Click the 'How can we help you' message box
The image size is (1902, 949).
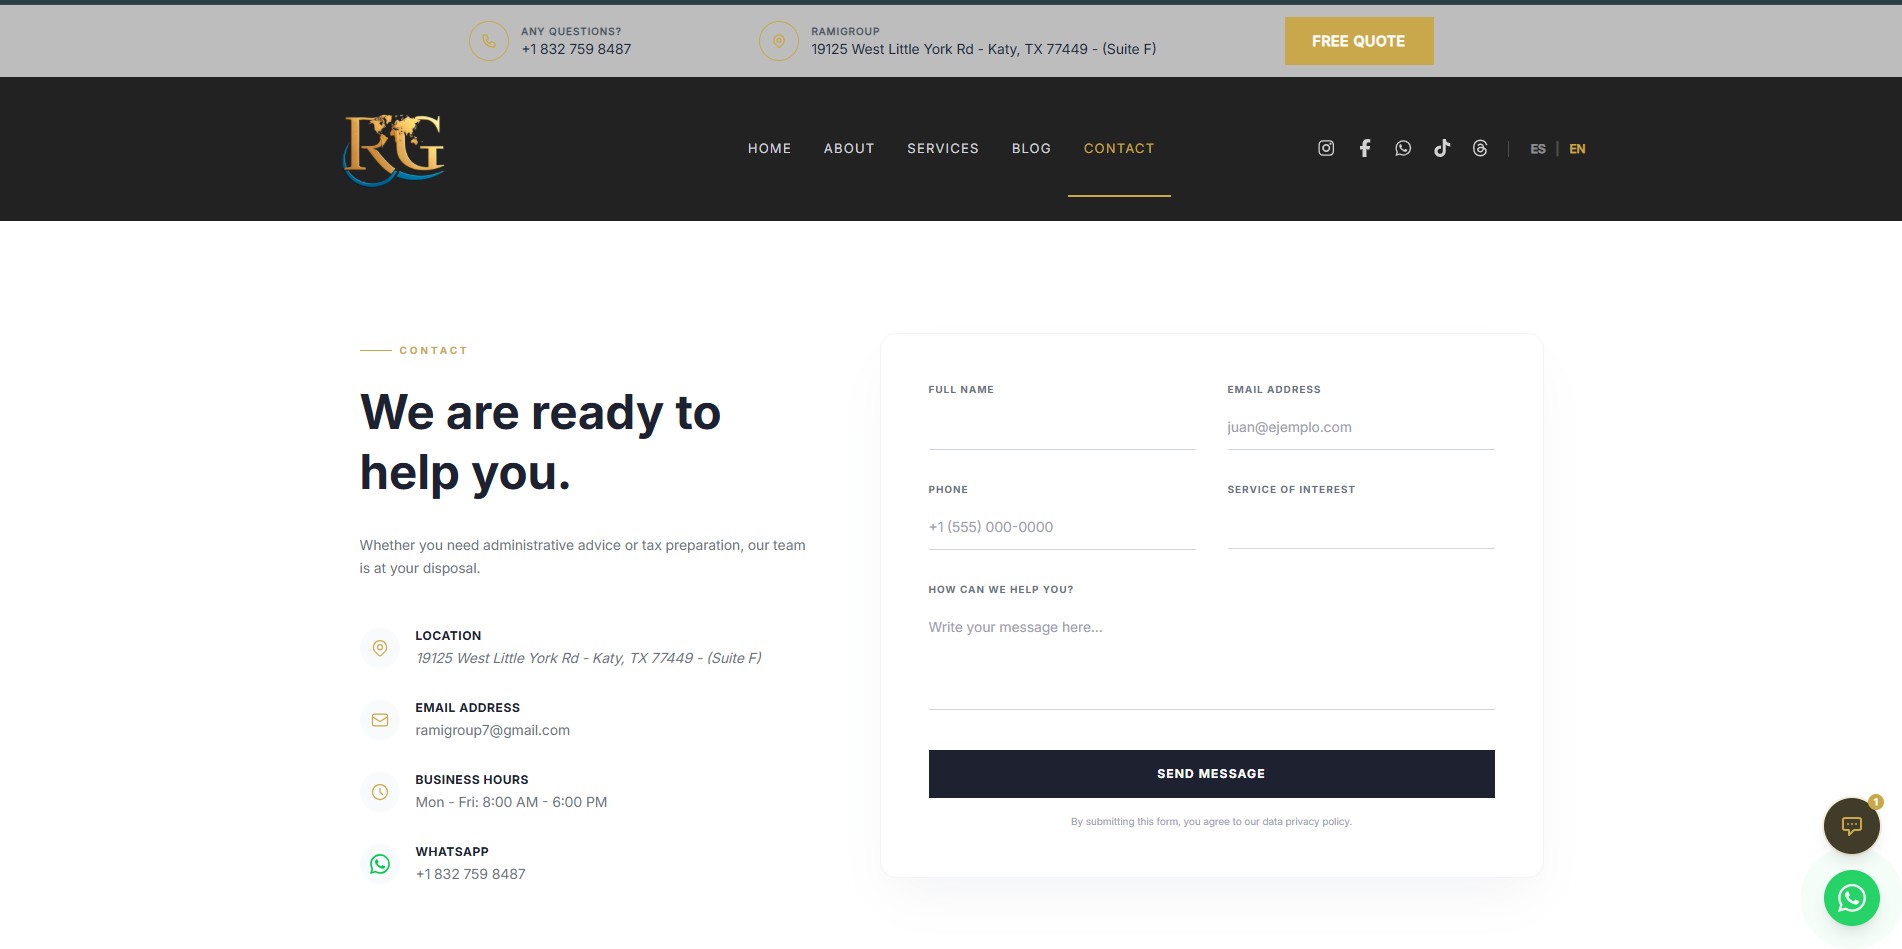point(1212,658)
